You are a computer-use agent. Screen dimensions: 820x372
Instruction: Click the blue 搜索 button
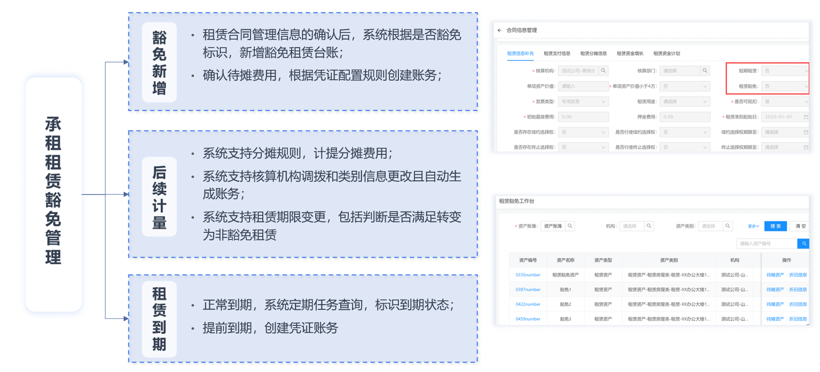point(775,226)
